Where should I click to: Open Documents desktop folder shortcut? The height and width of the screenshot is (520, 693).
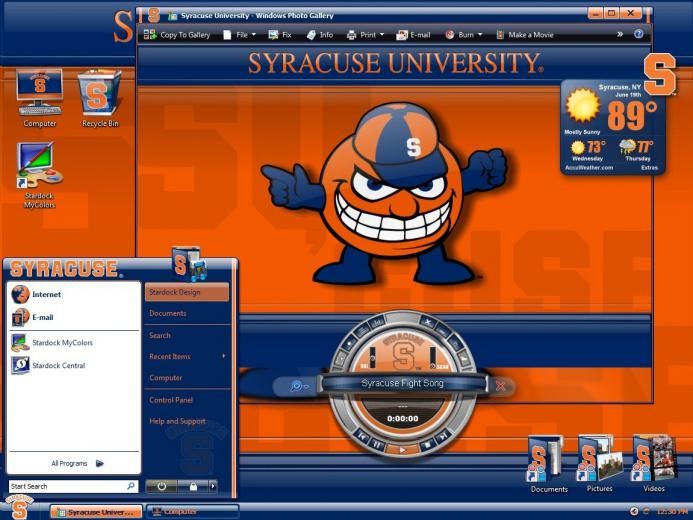548,464
